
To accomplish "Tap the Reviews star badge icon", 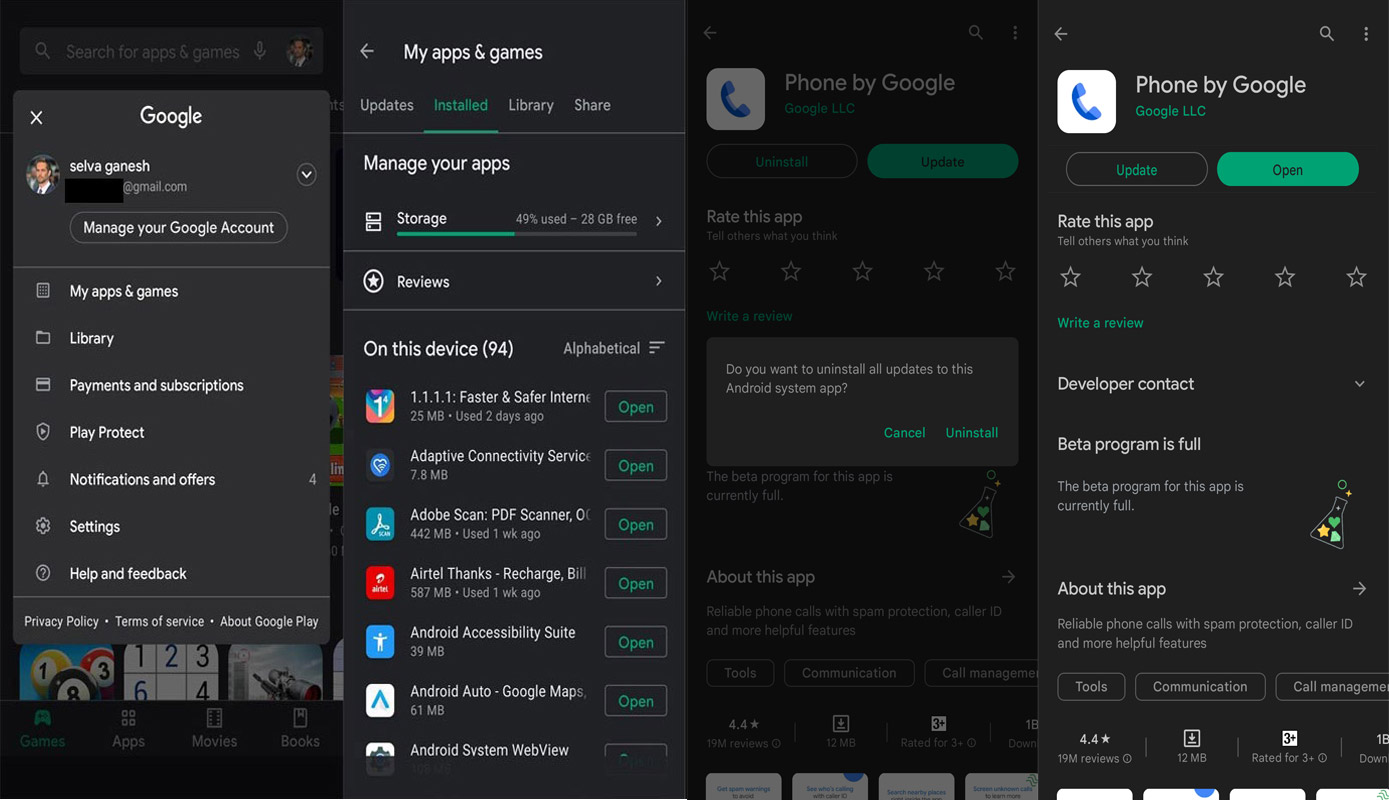I will [x=374, y=281].
